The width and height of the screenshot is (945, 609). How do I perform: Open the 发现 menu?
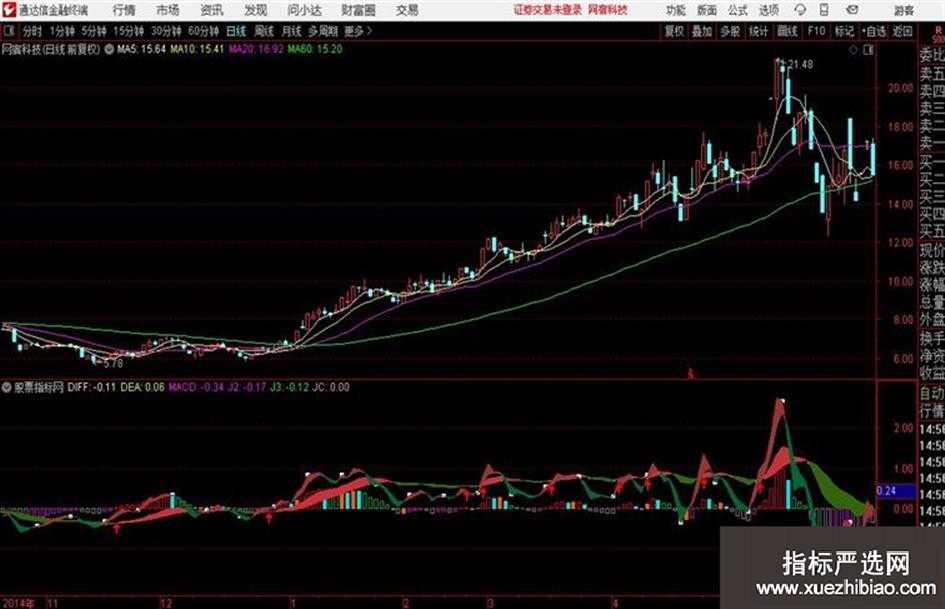[x=256, y=10]
